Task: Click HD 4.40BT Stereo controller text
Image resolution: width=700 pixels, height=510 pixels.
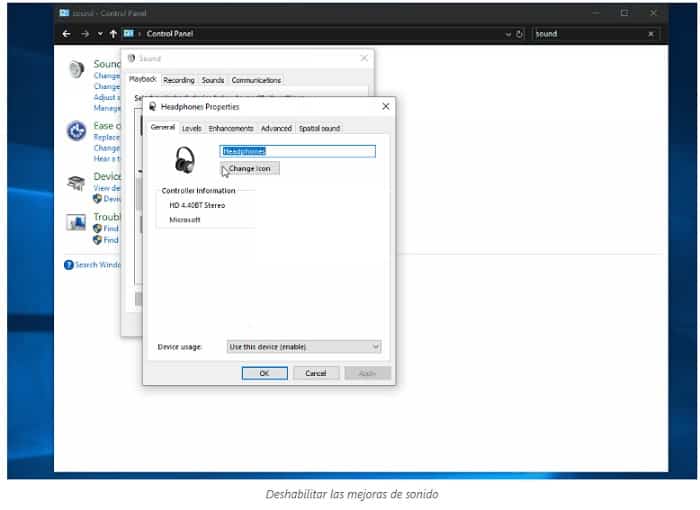Action: [197, 205]
